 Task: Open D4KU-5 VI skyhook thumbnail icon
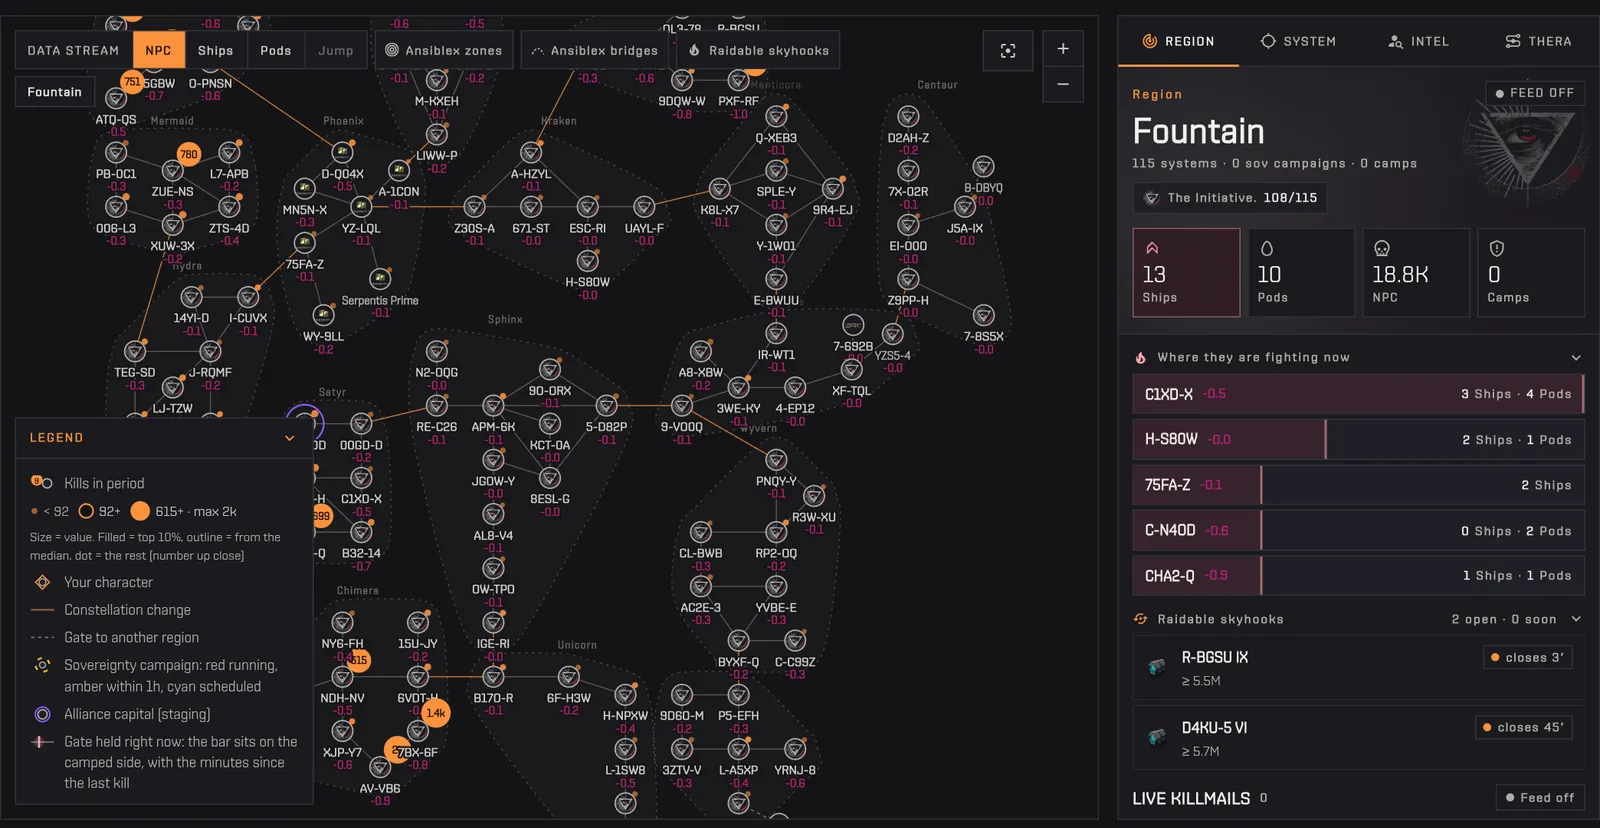click(x=1157, y=738)
